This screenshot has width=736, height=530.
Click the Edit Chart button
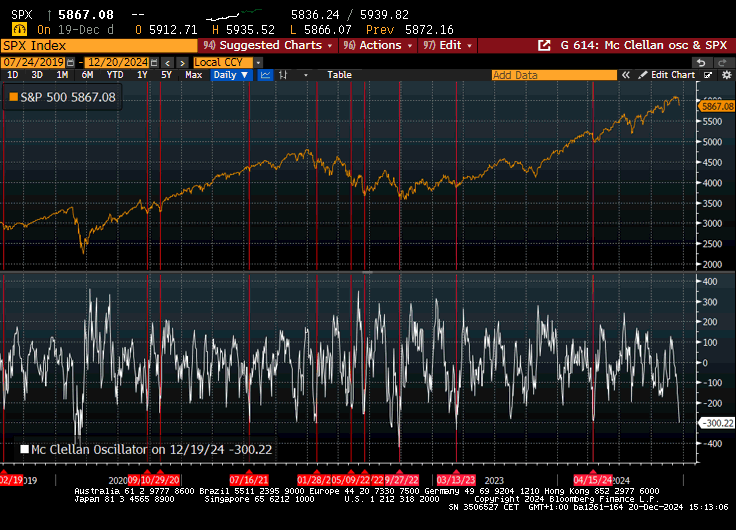point(667,75)
